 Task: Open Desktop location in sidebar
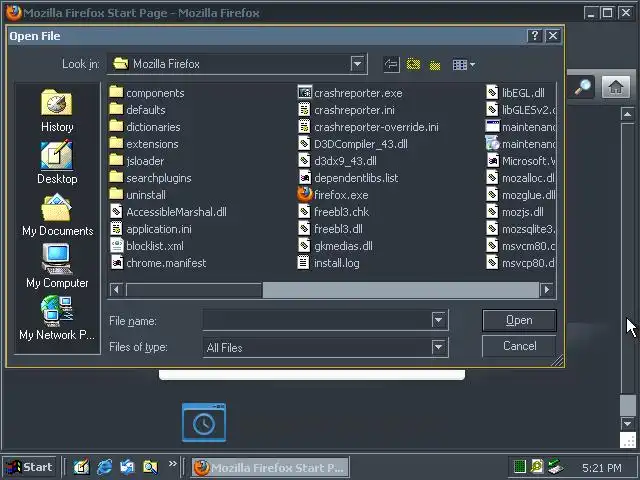point(57,162)
